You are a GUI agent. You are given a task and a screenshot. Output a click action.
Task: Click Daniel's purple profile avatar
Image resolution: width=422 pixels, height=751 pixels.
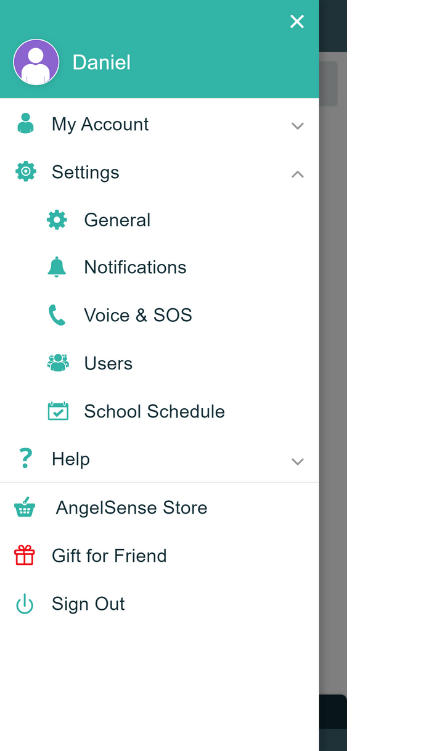click(36, 62)
